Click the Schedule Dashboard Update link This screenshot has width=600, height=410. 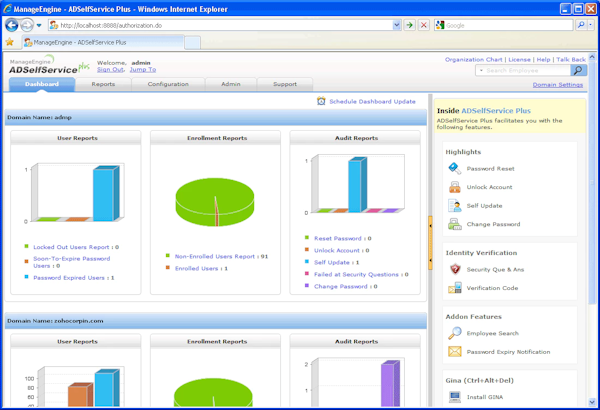(x=372, y=101)
